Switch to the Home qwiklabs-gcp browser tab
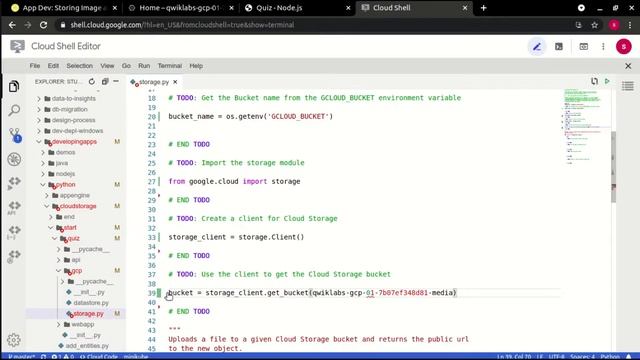This screenshot has height=360, width=640. tap(181, 8)
